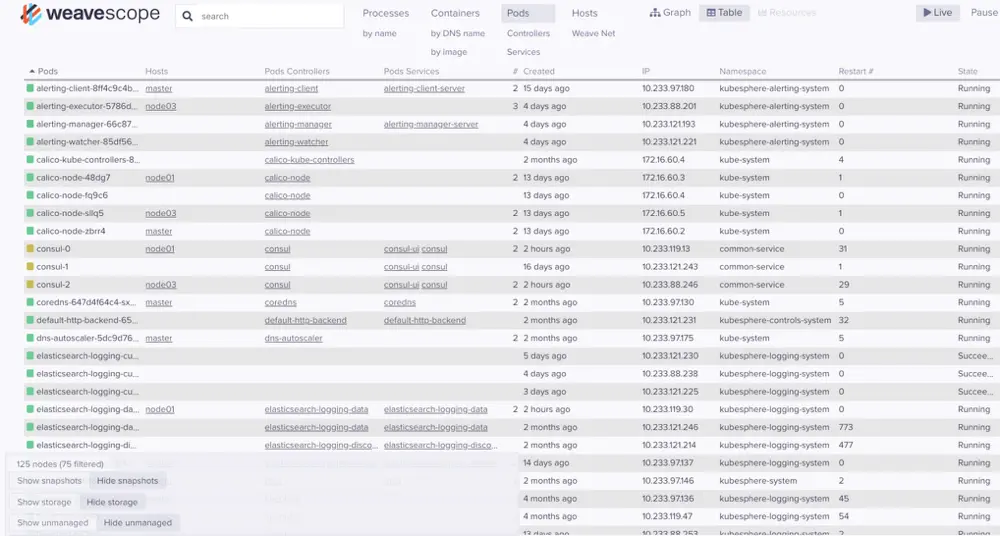
Task: Switch to Graph view
Action: 670,13
